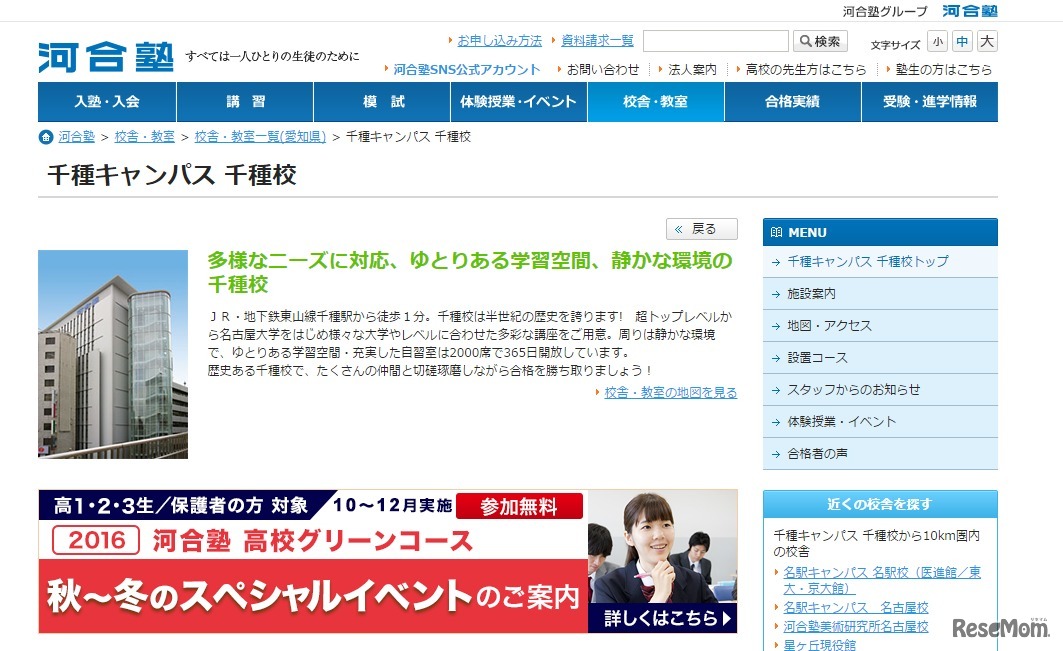The width and height of the screenshot is (1063, 651).
Task: Select the 合格実績 navigation tab
Action: click(793, 102)
